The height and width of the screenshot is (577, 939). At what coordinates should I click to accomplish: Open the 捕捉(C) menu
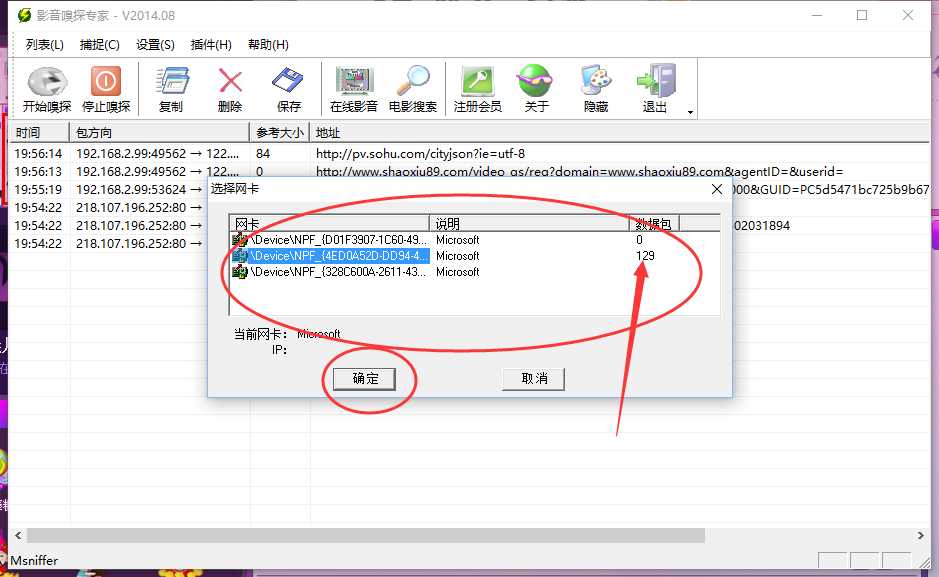pyautogui.click(x=99, y=45)
